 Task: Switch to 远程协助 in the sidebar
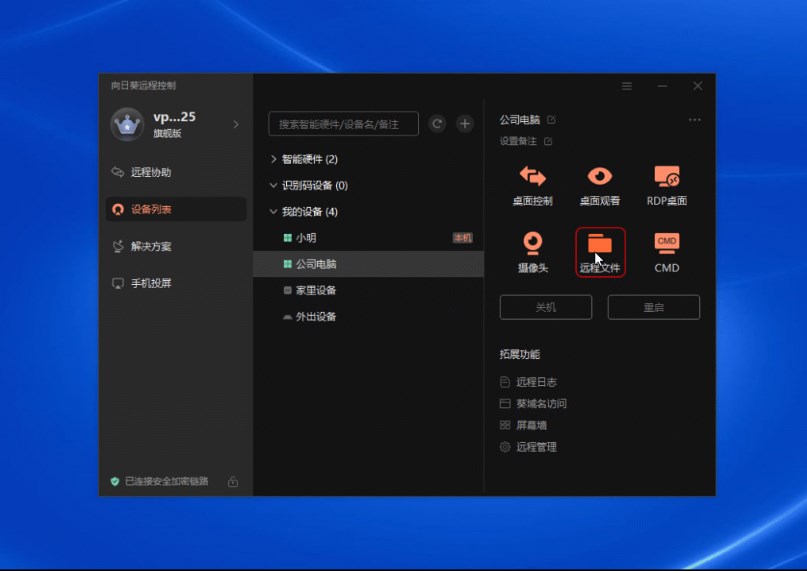[150, 172]
